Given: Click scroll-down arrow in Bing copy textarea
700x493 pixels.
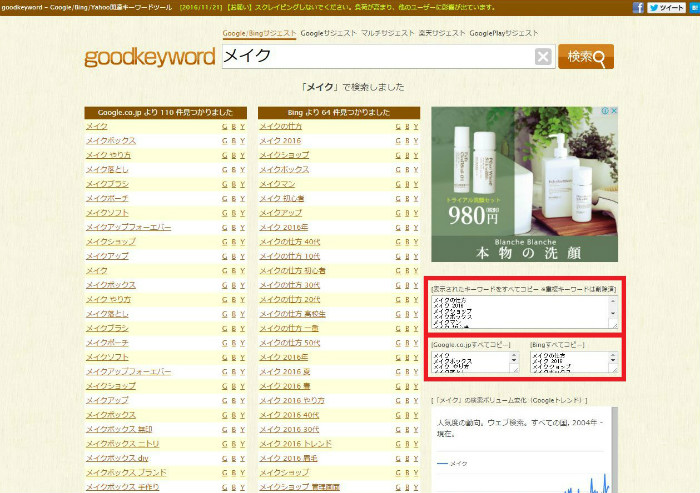Looking at the screenshot, I should point(613,359).
